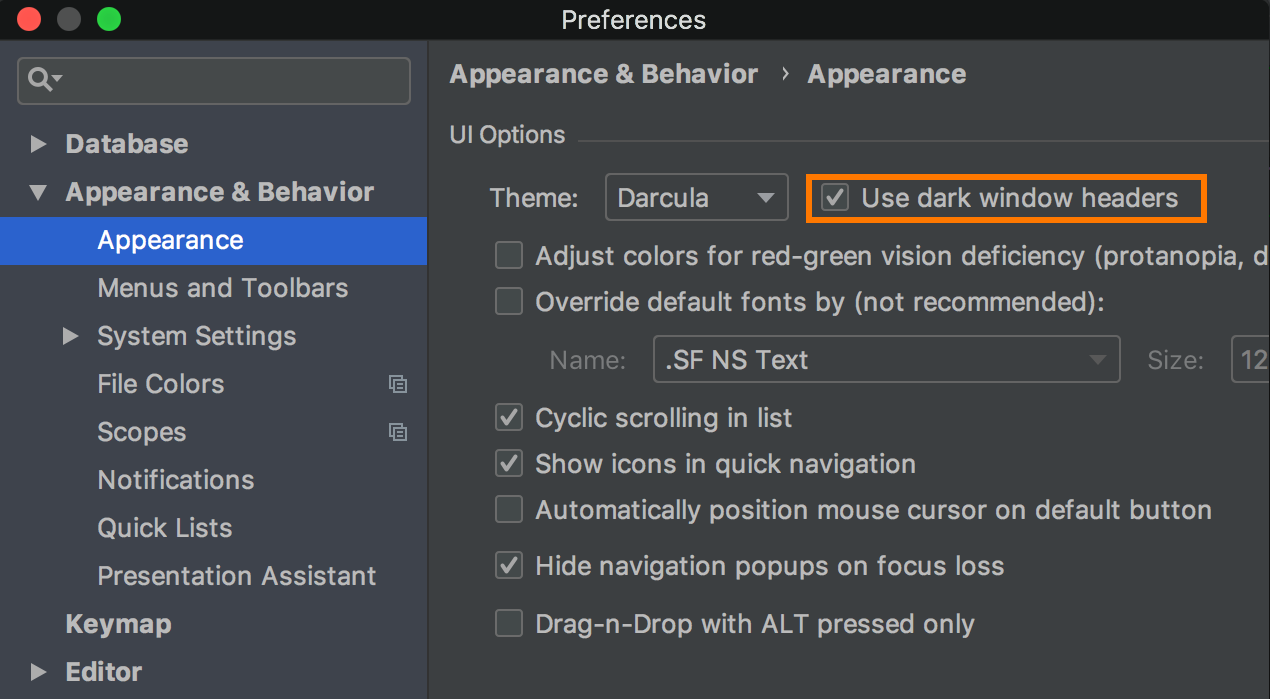
Task: Click the green zoom window button
Action: pos(108,19)
